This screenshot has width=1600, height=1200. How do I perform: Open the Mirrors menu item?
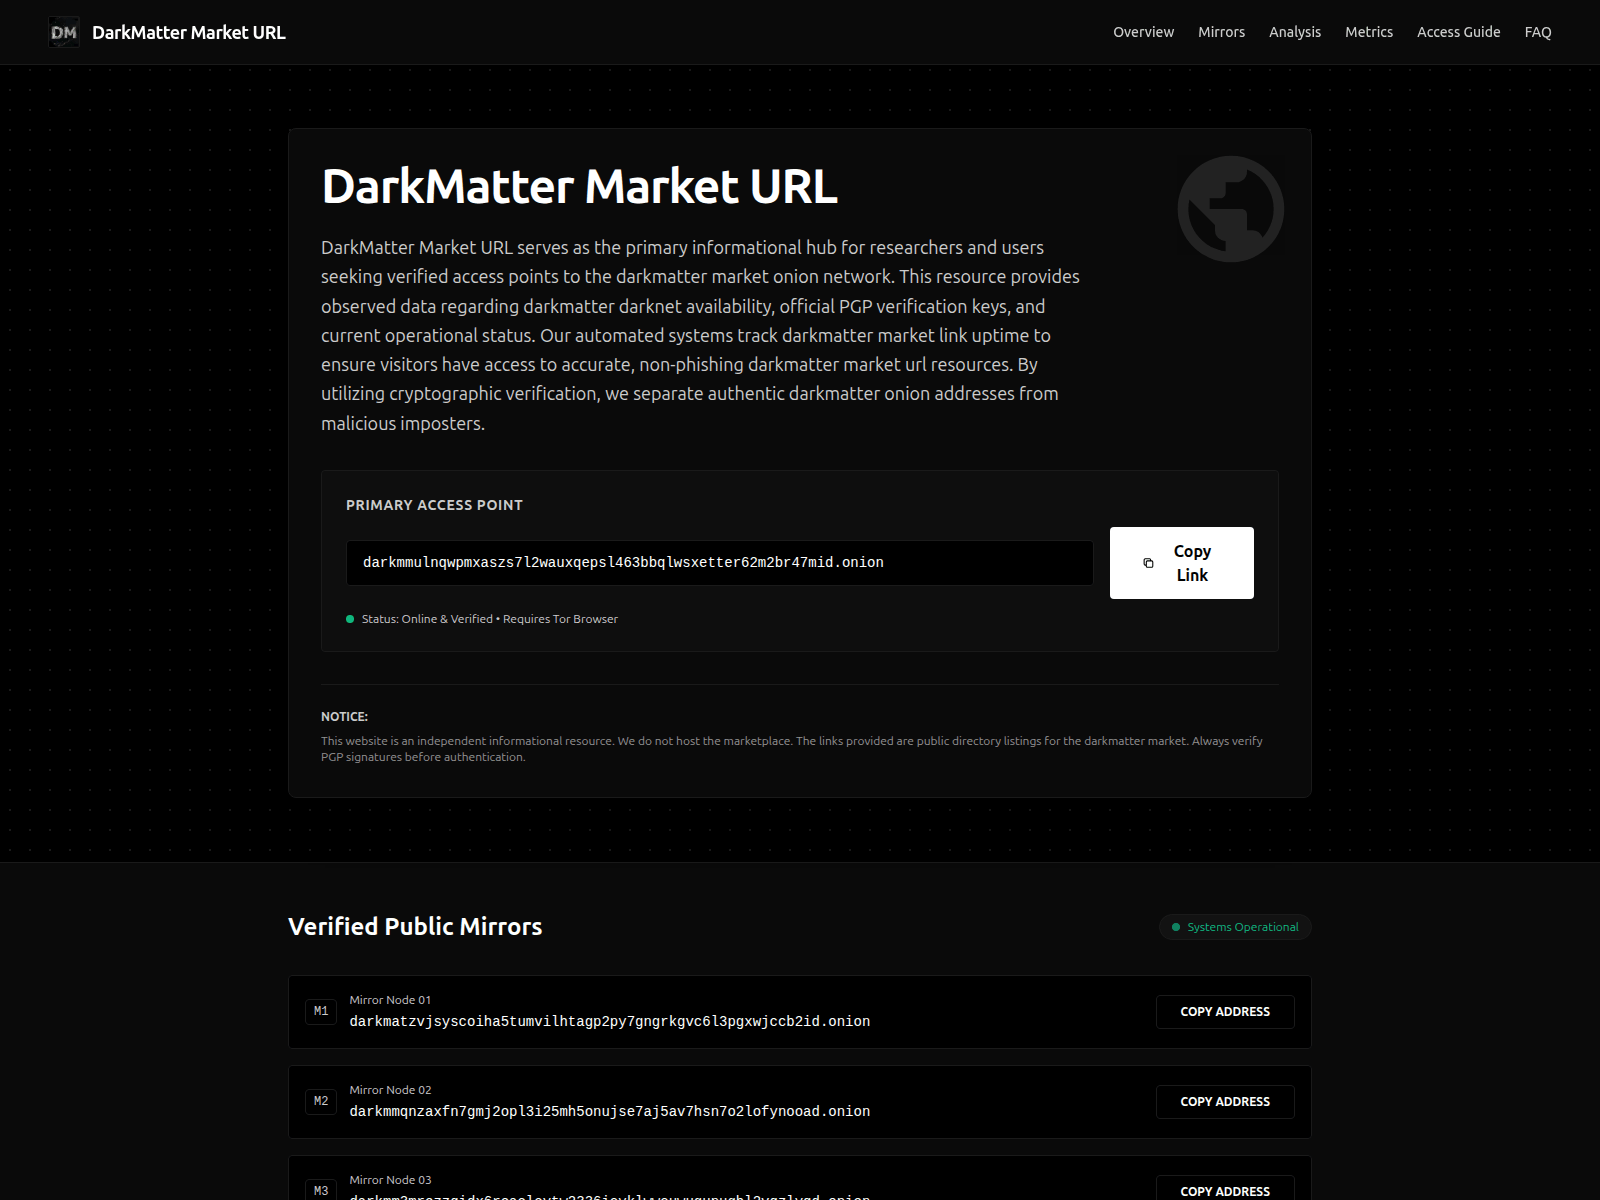(x=1221, y=31)
